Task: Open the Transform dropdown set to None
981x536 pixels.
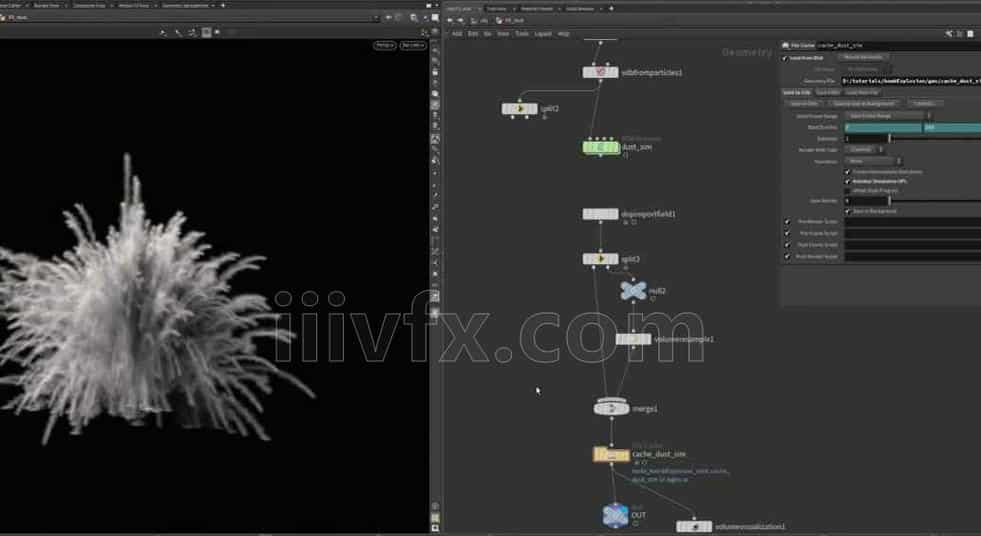Action: tap(873, 161)
